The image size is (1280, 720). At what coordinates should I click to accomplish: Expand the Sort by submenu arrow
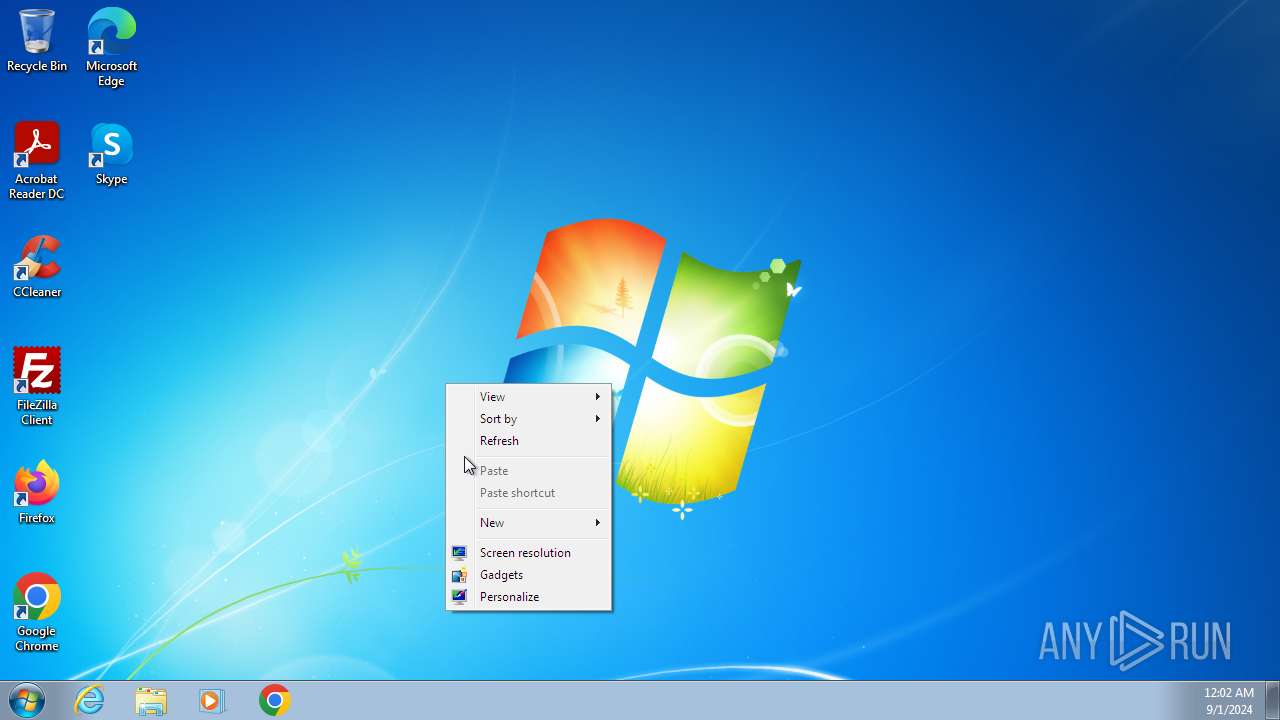point(598,419)
